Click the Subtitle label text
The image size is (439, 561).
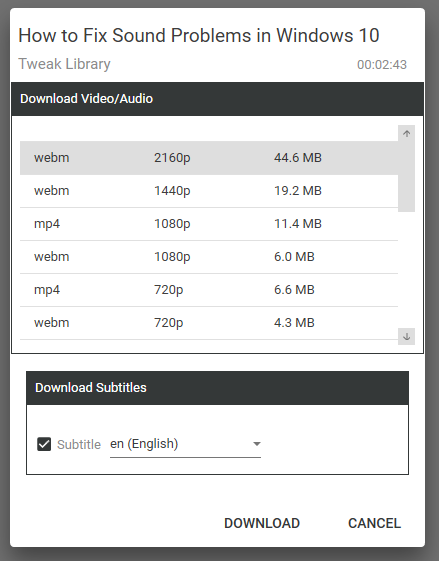[79, 444]
